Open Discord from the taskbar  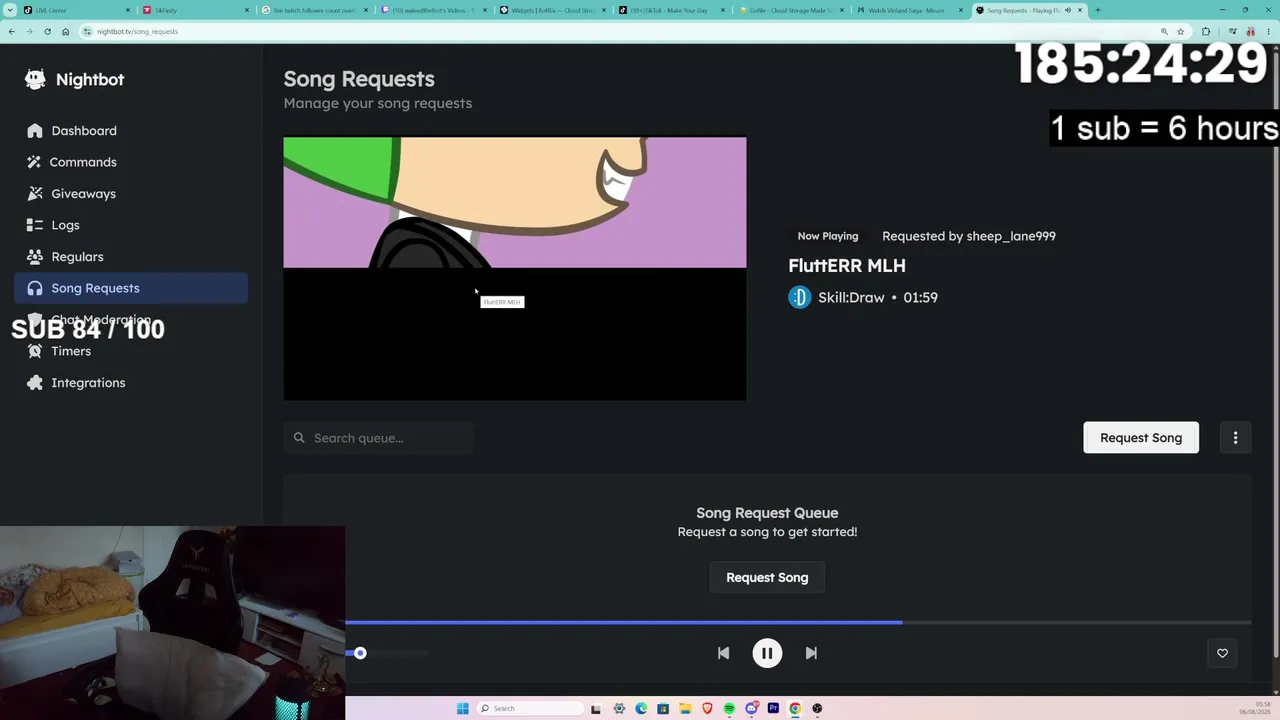click(x=751, y=708)
